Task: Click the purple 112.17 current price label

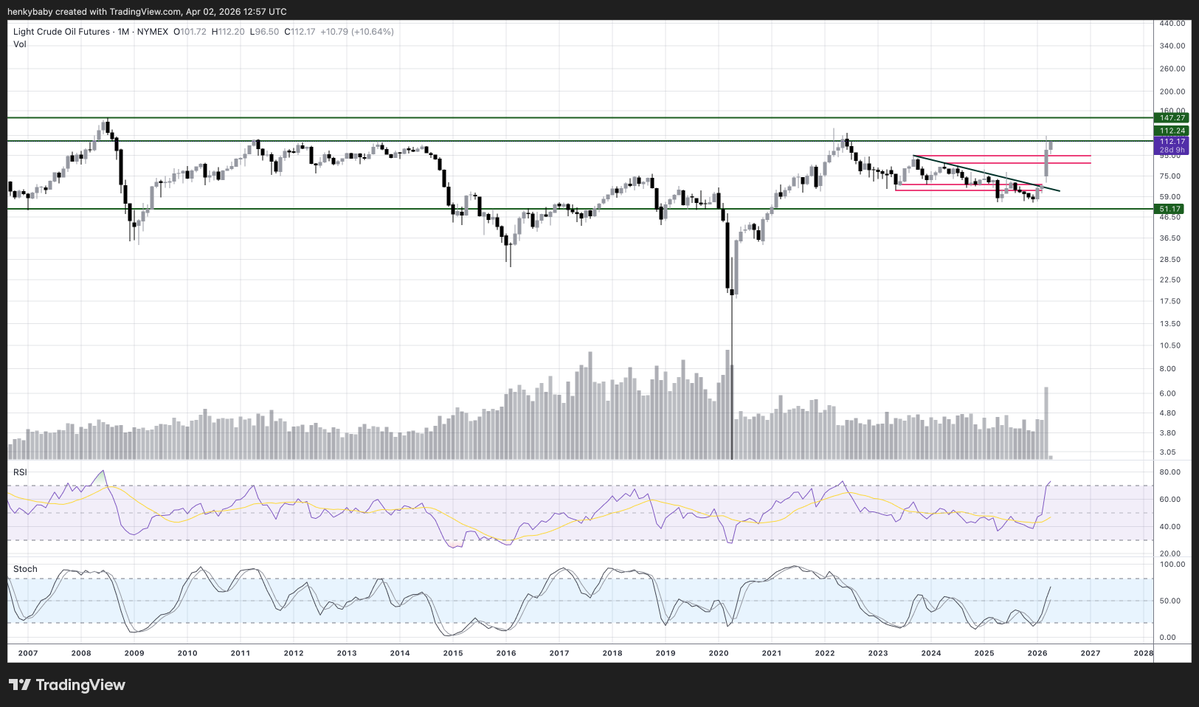Action: 1171,141
